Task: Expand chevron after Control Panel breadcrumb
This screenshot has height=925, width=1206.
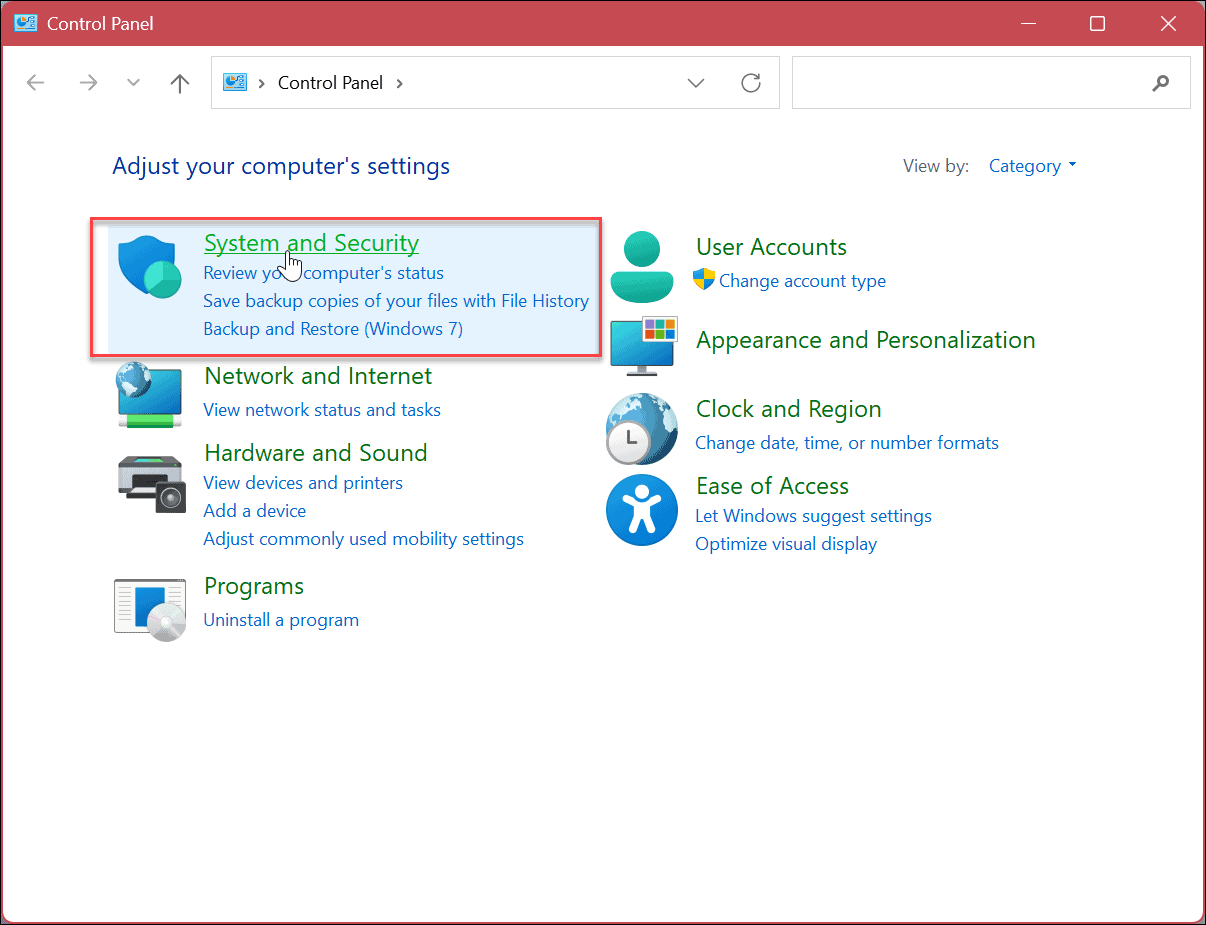Action: coord(400,83)
